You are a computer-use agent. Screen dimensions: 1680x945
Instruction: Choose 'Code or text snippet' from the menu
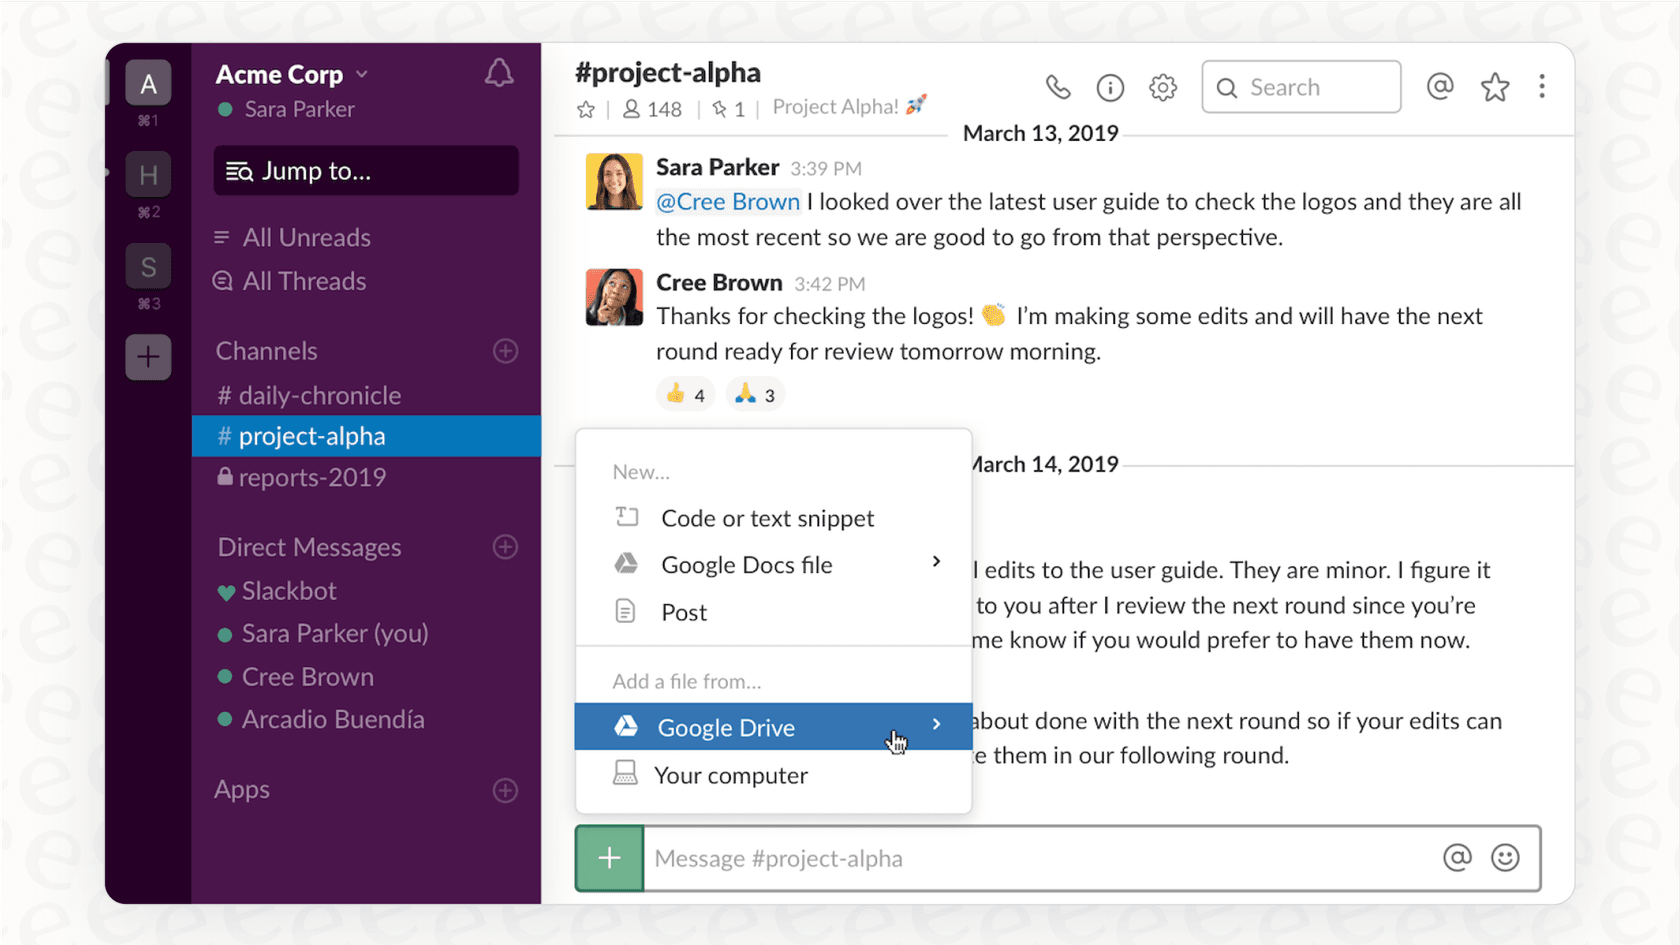(767, 518)
